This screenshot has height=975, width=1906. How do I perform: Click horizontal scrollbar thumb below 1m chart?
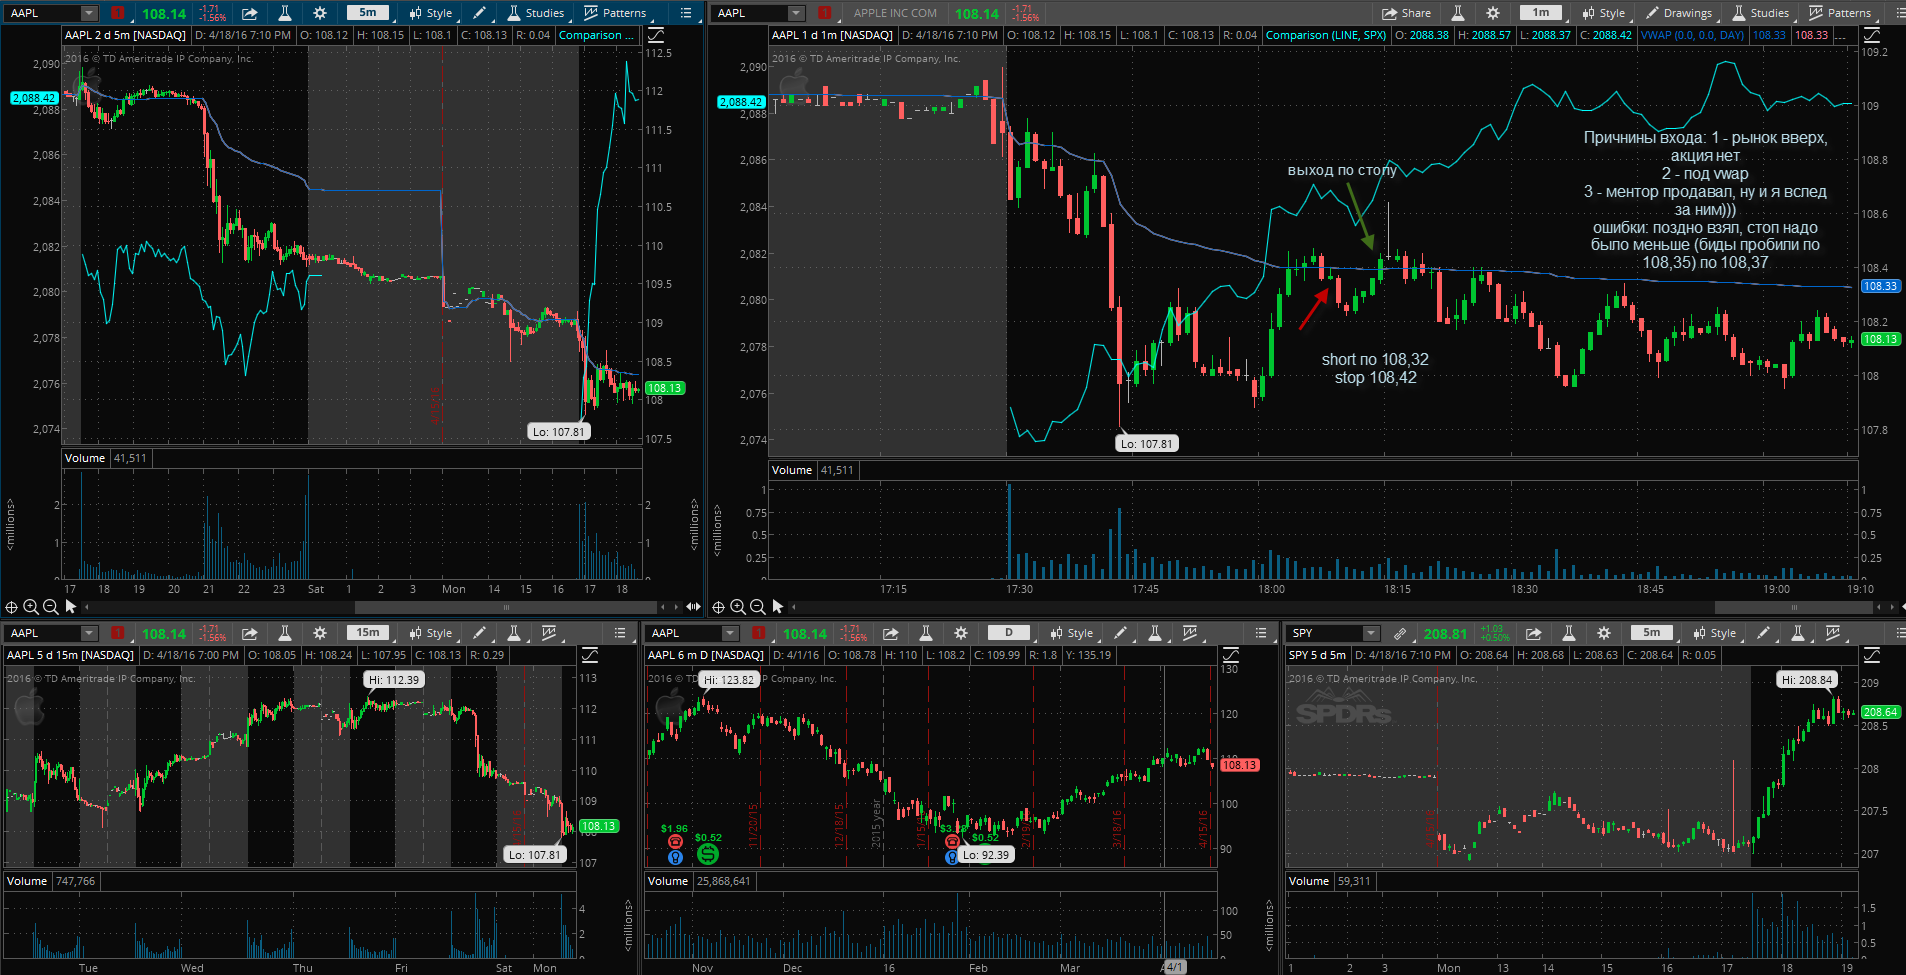tap(1794, 607)
